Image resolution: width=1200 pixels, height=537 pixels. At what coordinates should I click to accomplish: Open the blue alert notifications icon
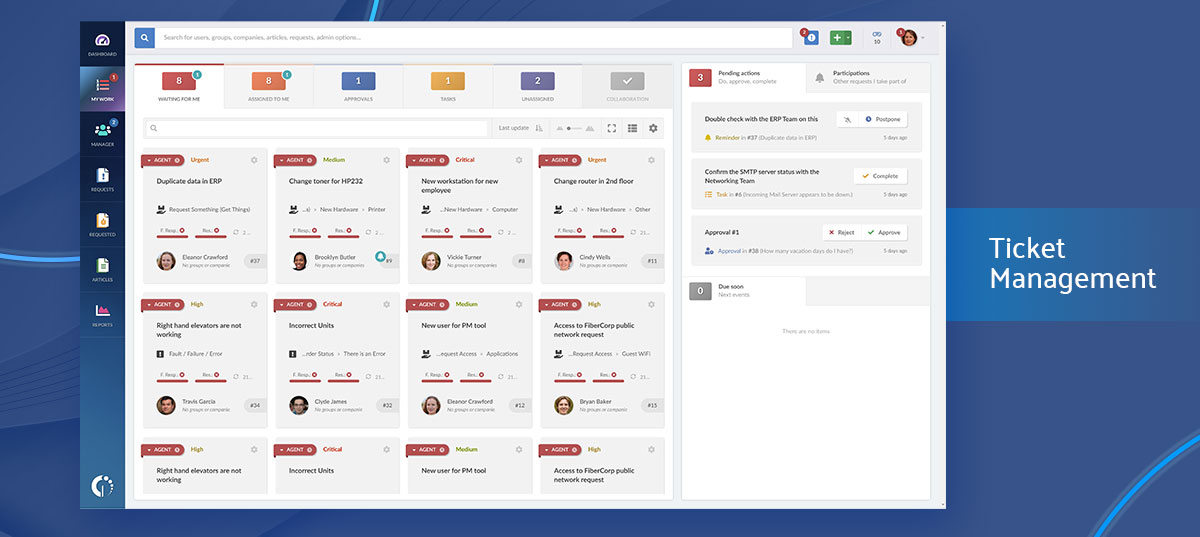(x=811, y=38)
